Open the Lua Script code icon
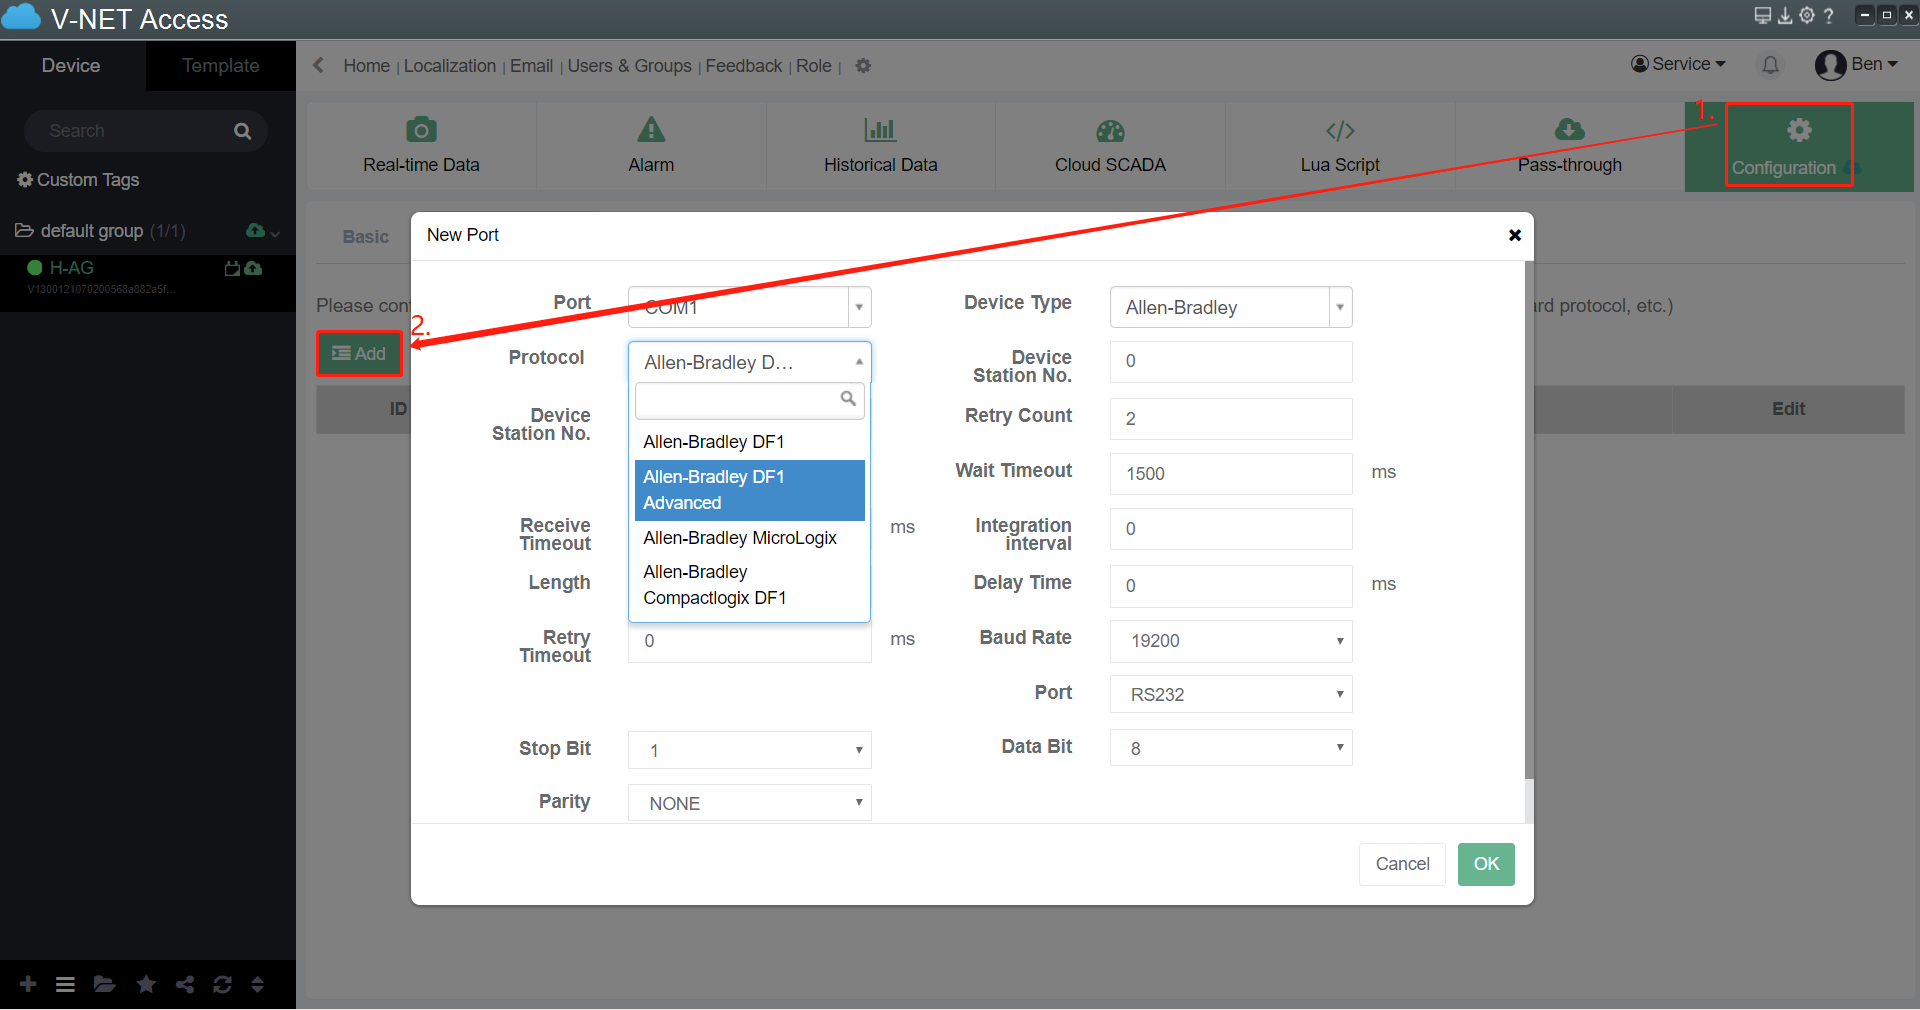The height and width of the screenshot is (1010, 1920). point(1340,130)
